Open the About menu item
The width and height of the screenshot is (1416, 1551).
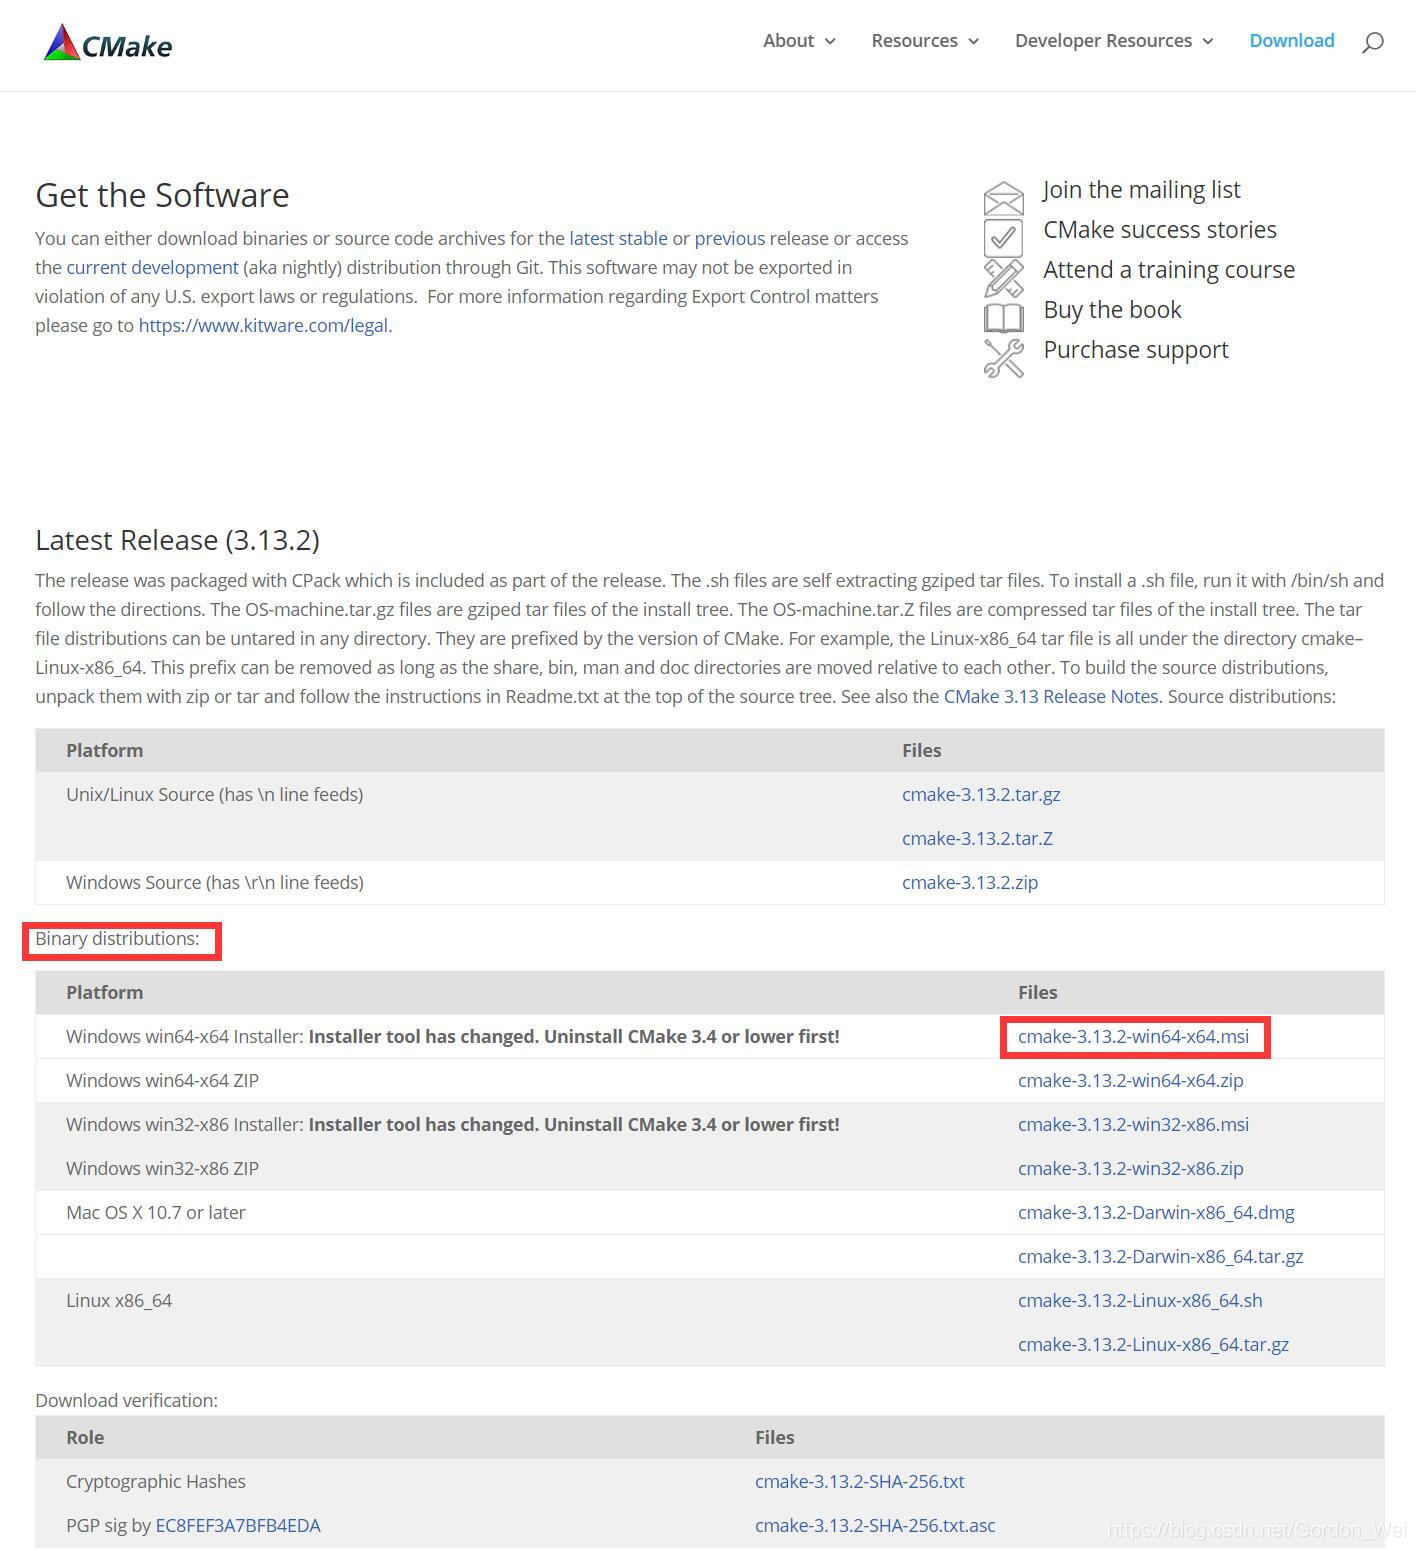pos(788,41)
